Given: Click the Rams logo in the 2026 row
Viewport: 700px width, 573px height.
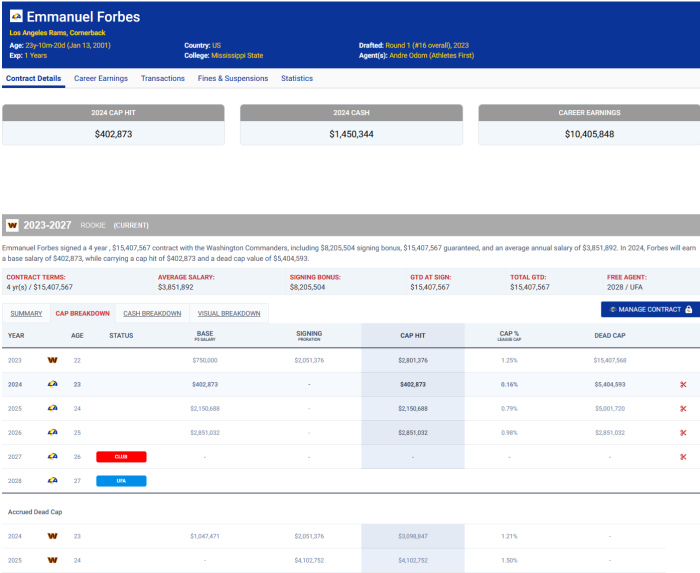Looking at the screenshot, I should [x=53, y=432].
